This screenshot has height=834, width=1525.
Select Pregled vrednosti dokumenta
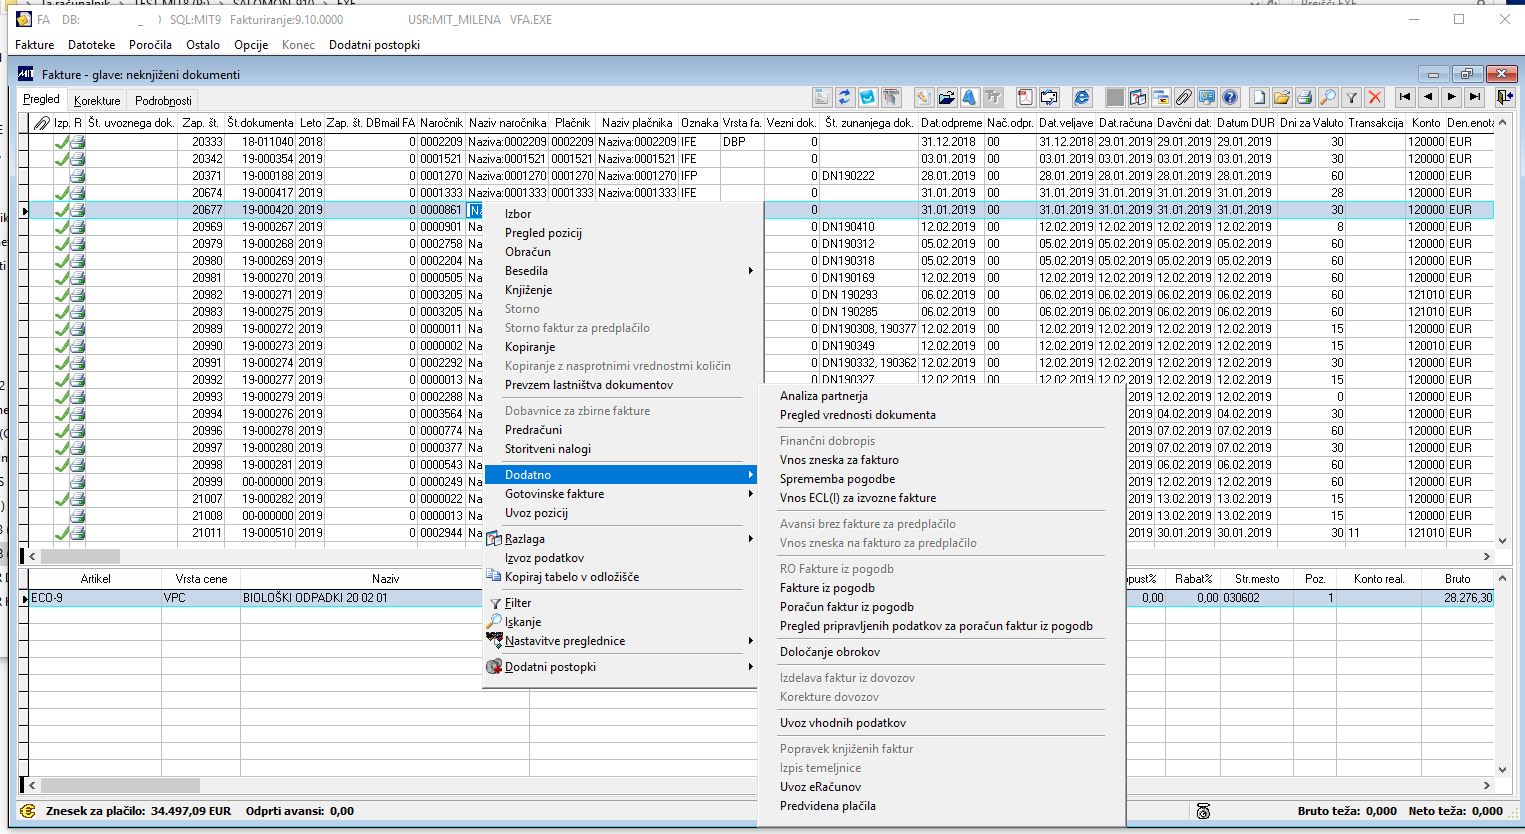coord(857,415)
